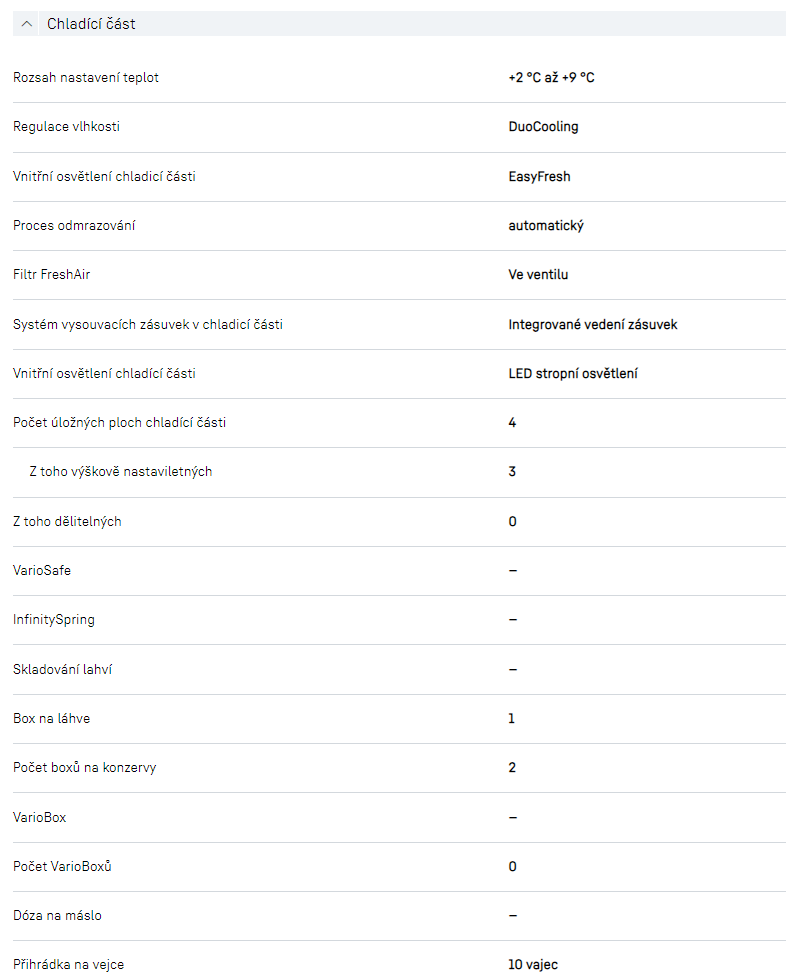The width and height of the screenshot is (786, 977).
Task: Click LED stropní osvětlení value
Action: [573, 374]
